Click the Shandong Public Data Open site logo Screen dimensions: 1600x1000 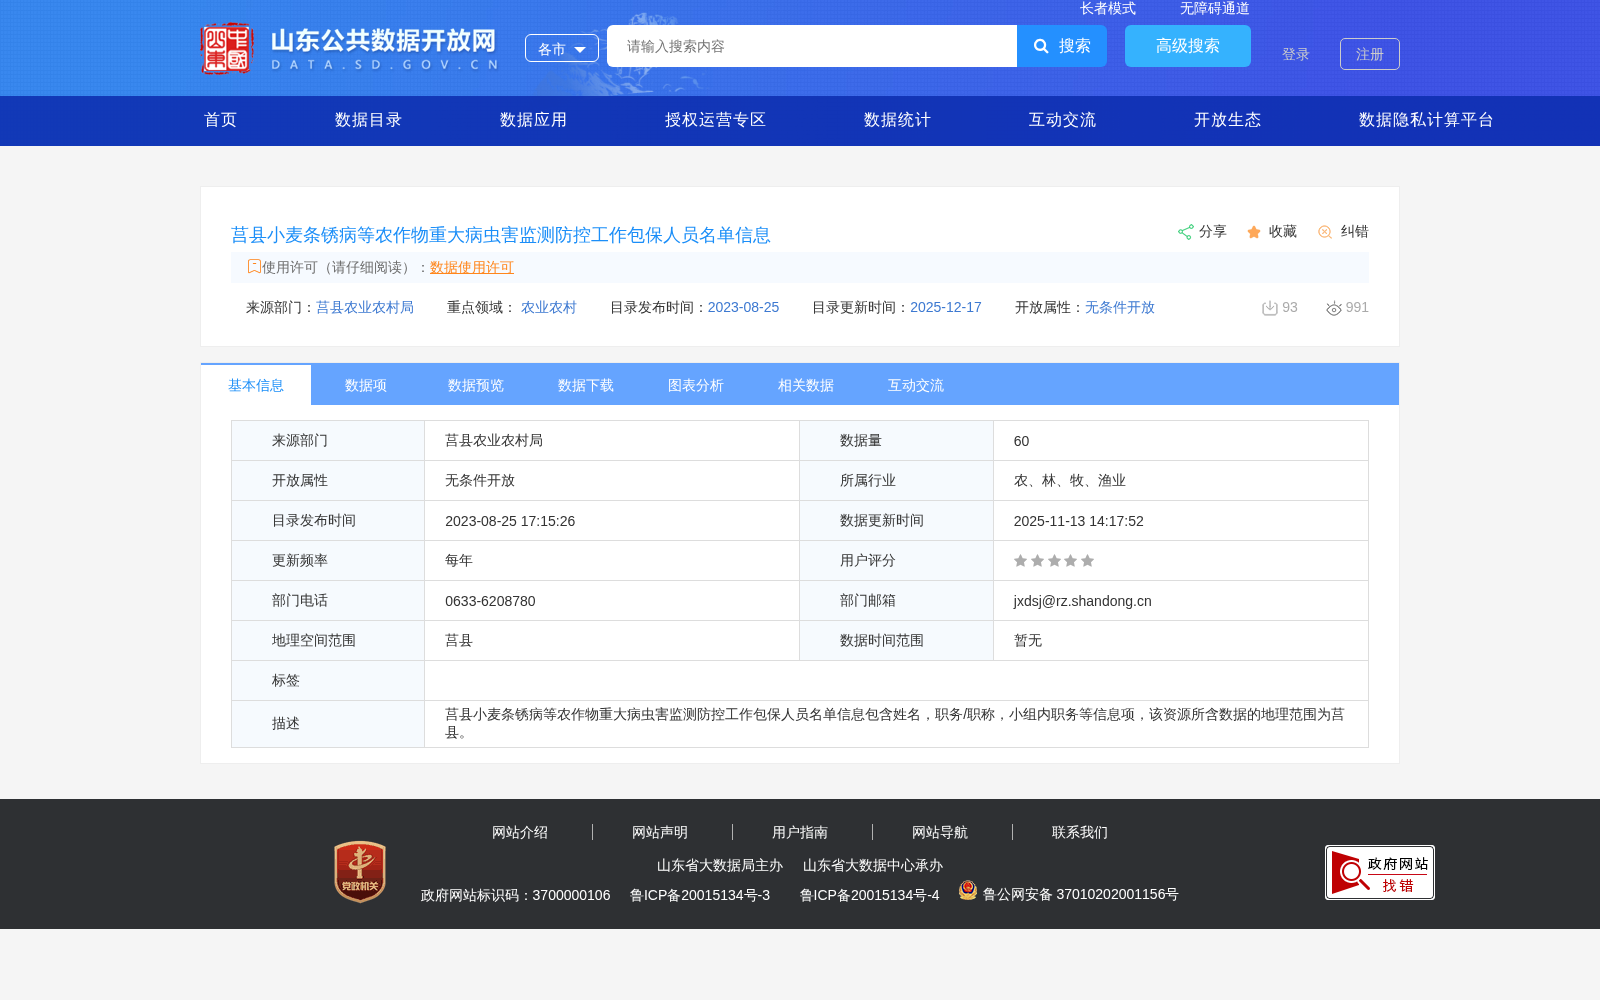click(x=350, y=48)
